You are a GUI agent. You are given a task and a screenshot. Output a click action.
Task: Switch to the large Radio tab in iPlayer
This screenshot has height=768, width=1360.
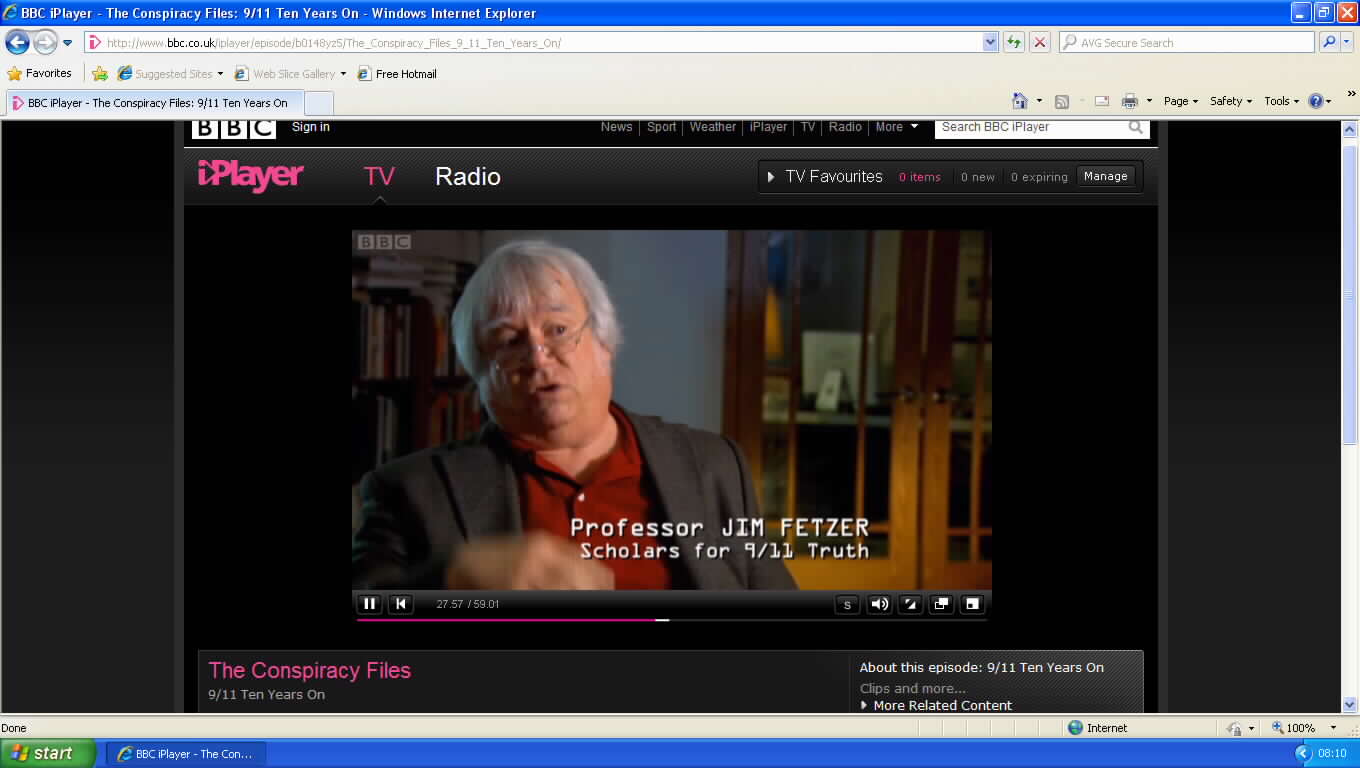468,177
